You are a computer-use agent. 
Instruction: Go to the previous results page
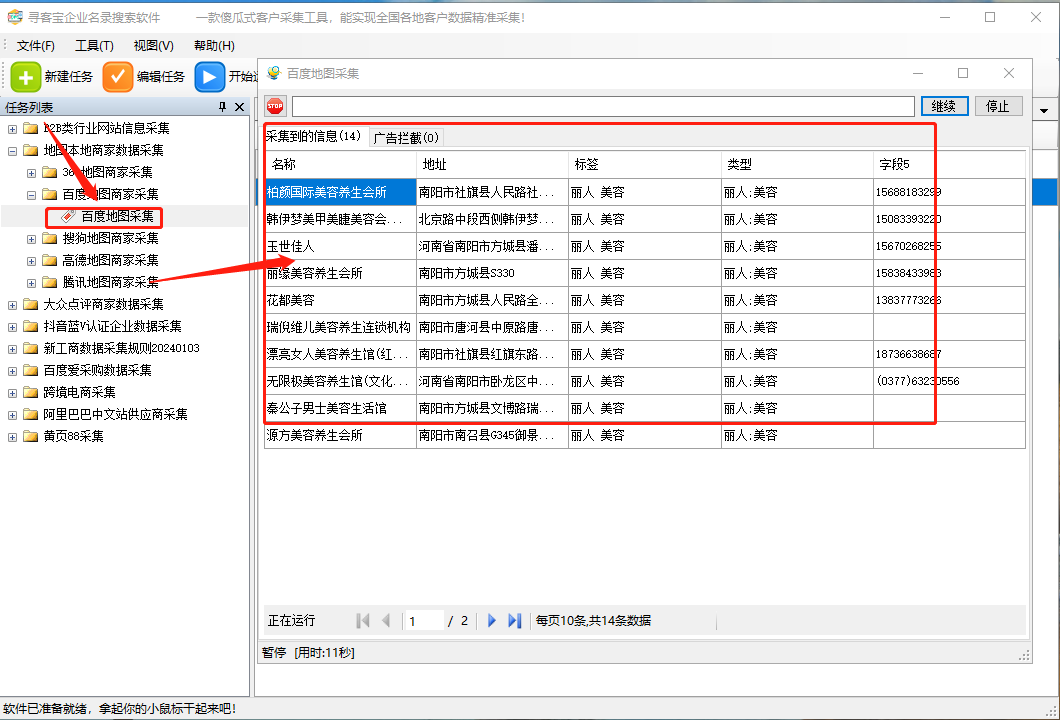point(386,621)
